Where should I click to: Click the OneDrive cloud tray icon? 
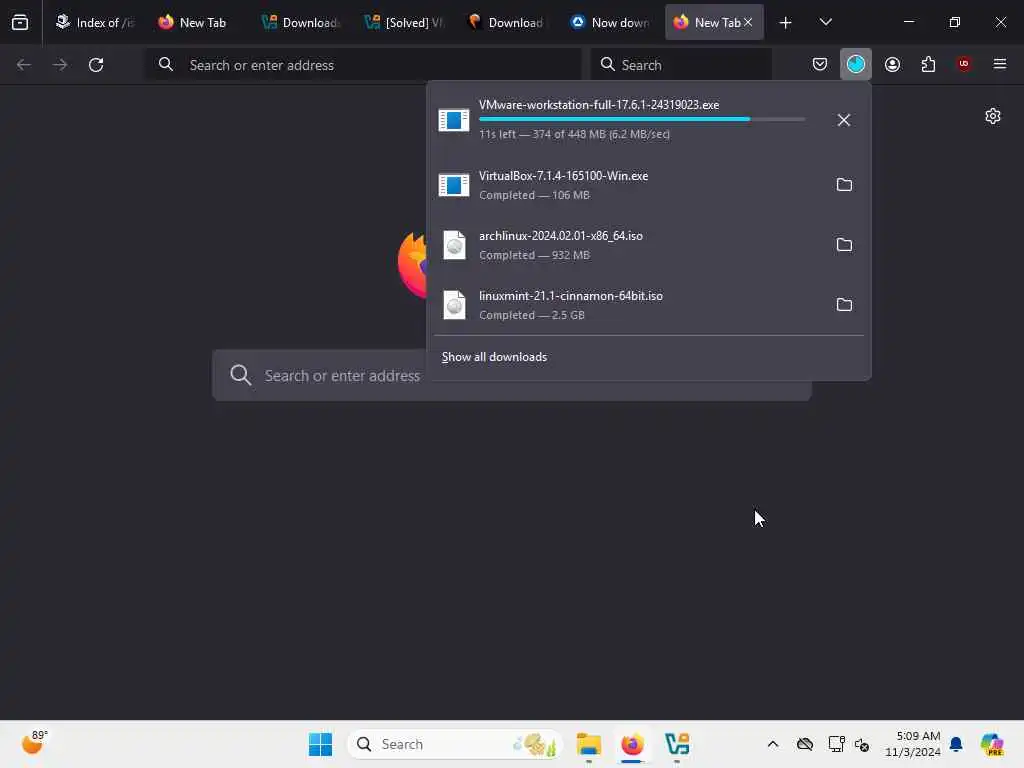coord(805,744)
